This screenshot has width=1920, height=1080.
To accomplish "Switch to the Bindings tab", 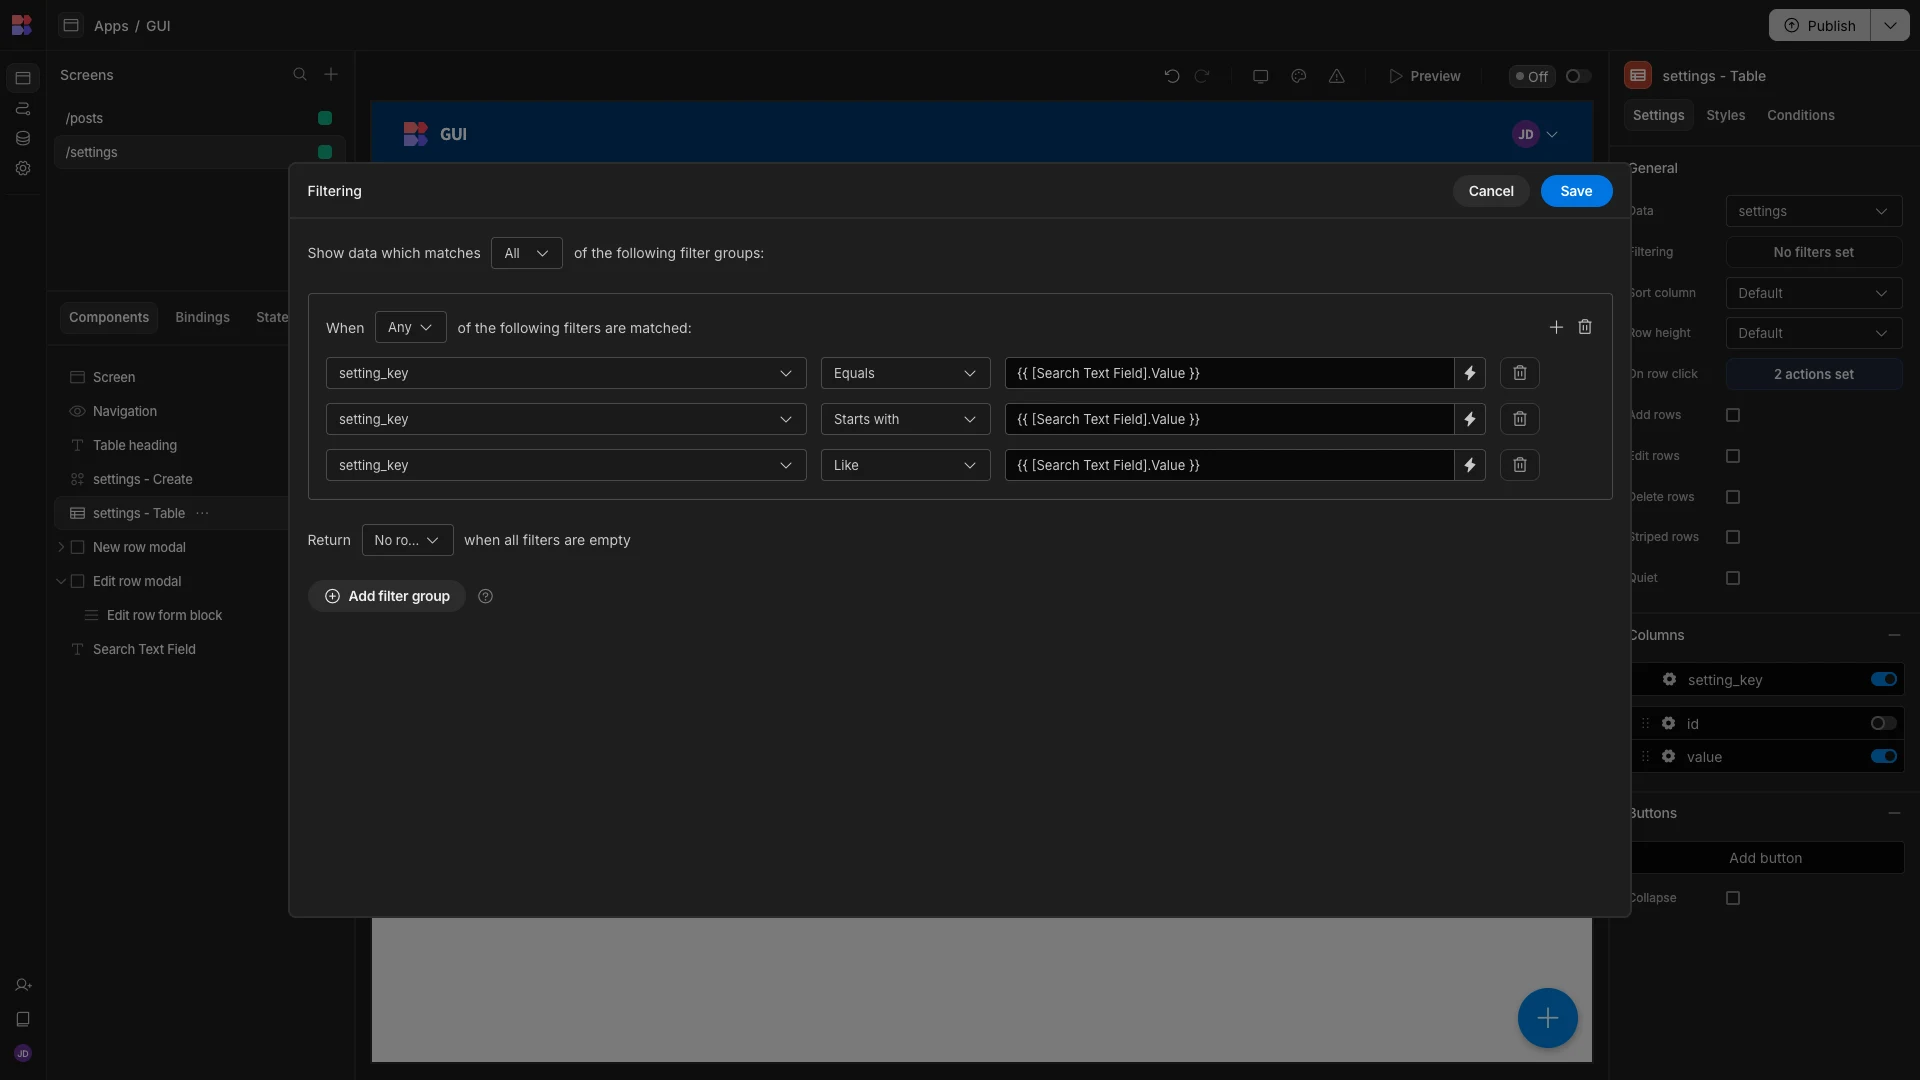I will tap(202, 317).
